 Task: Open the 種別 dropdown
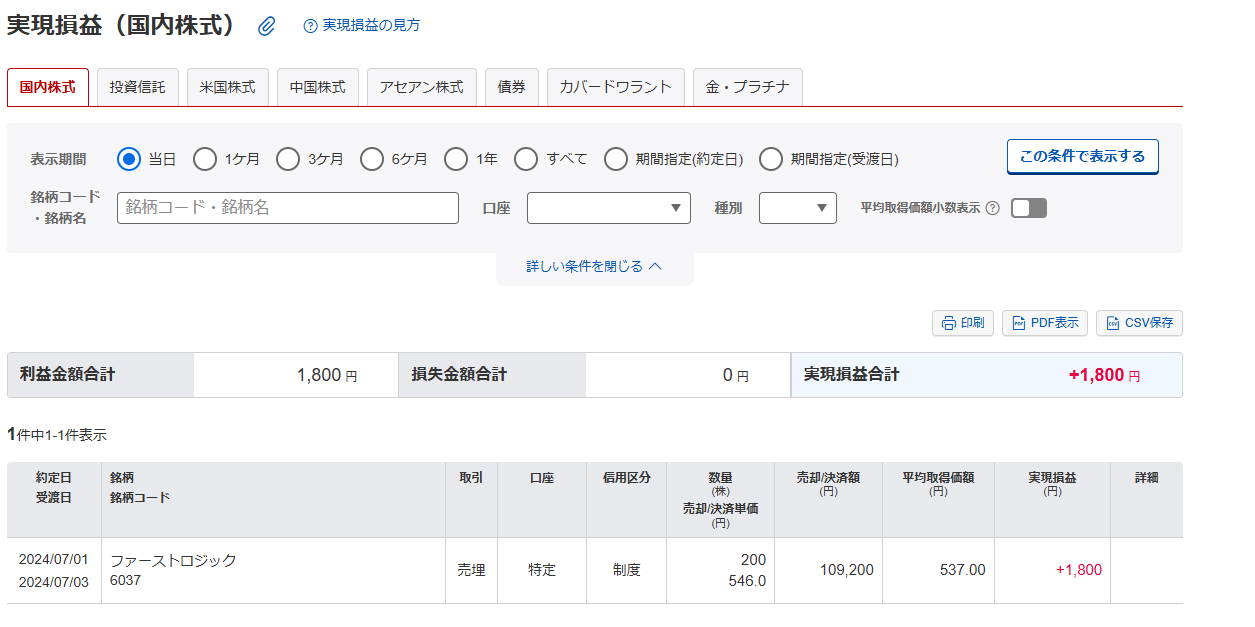[x=797, y=208]
